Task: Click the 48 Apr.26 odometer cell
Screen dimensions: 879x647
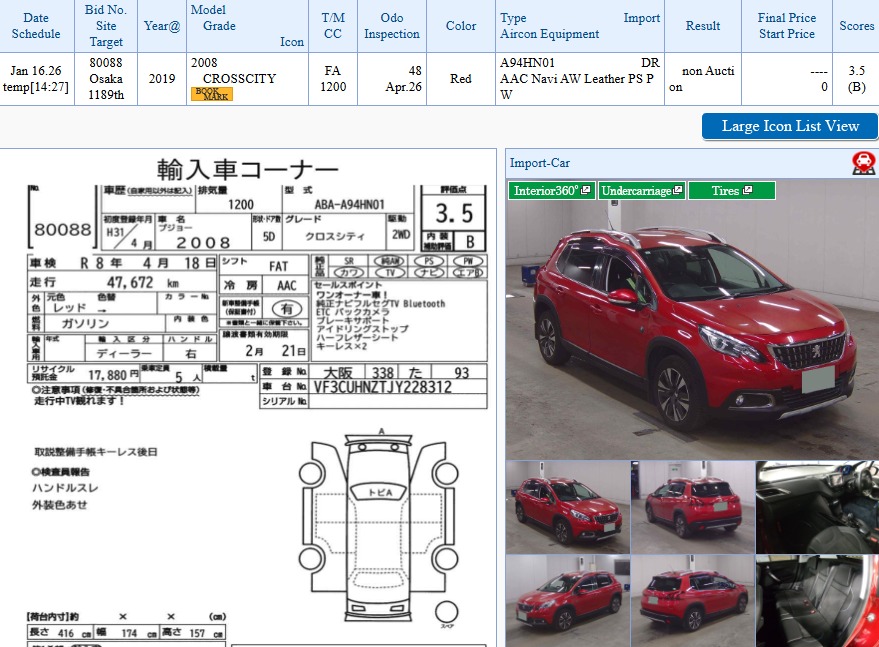Action: point(392,79)
